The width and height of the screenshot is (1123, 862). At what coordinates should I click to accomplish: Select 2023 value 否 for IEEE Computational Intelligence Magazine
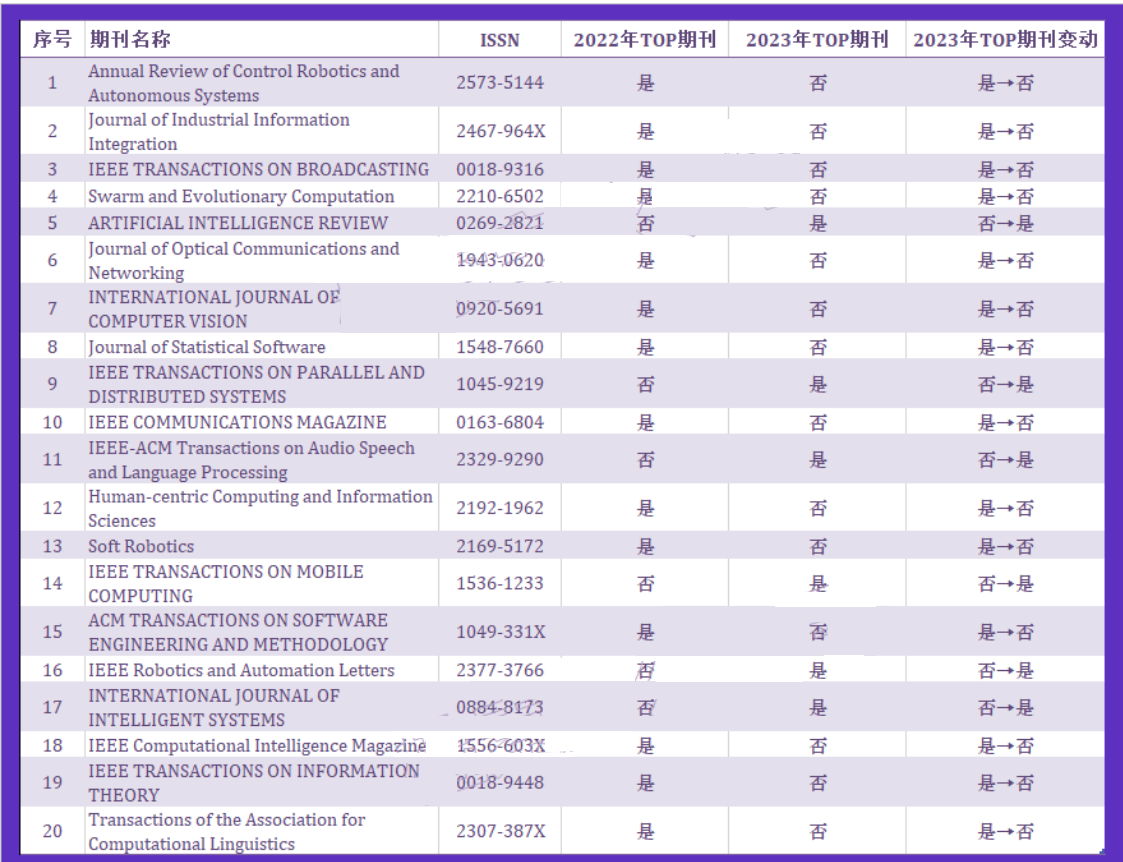click(x=817, y=745)
